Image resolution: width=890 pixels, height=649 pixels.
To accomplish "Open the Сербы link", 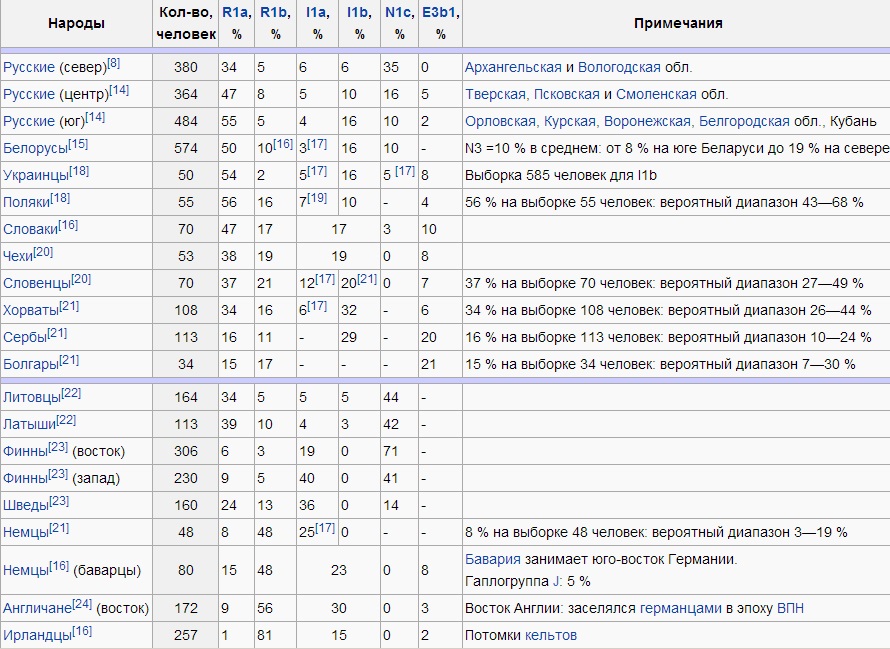I will (x=25, y=338).
